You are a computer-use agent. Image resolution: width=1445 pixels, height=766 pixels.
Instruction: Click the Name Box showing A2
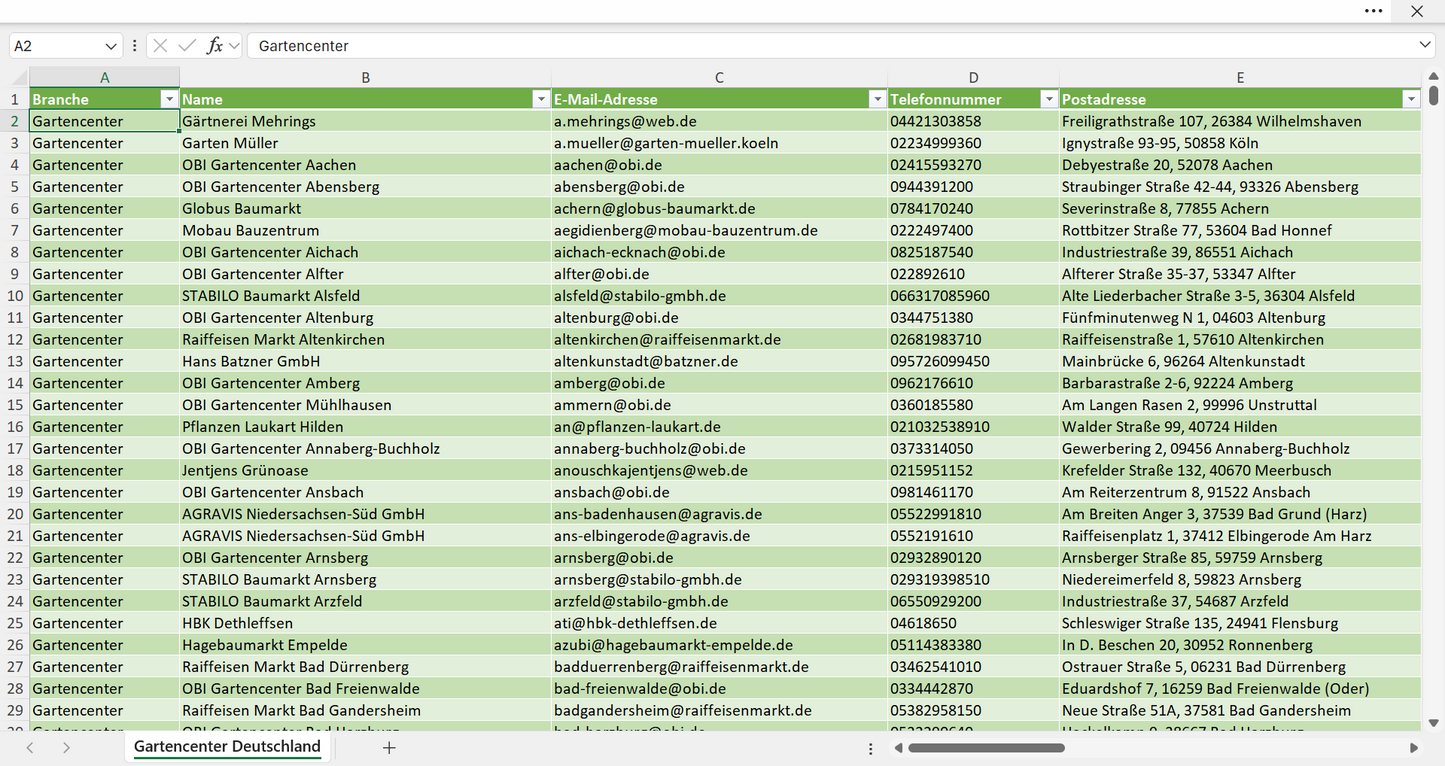click(56, 46)
